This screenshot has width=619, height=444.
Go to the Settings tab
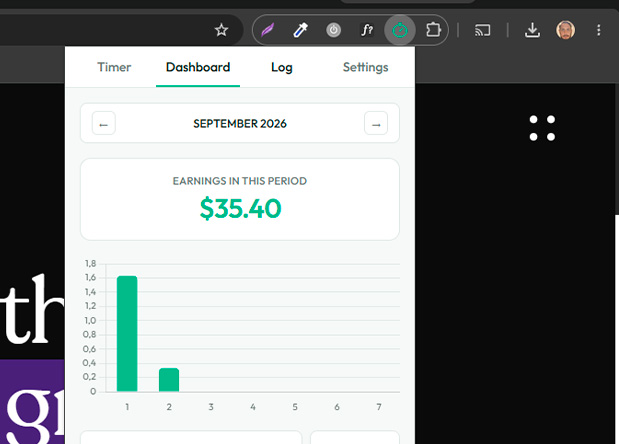[x=366, y=67]
